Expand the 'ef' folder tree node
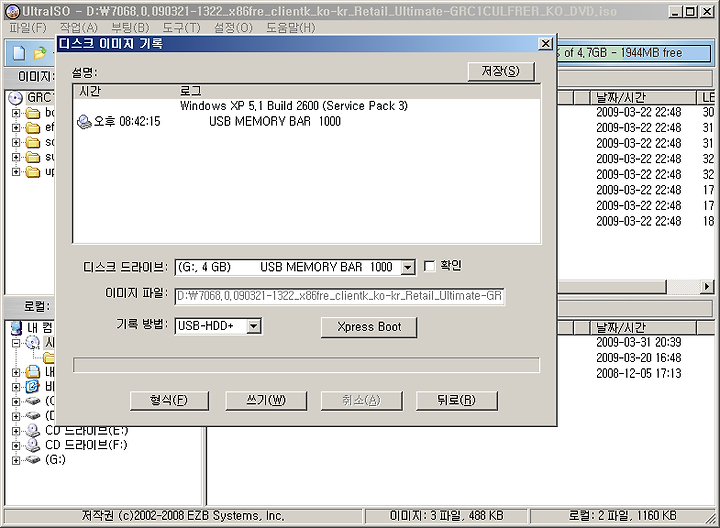The image size is (720, 528). coord(16,128)
